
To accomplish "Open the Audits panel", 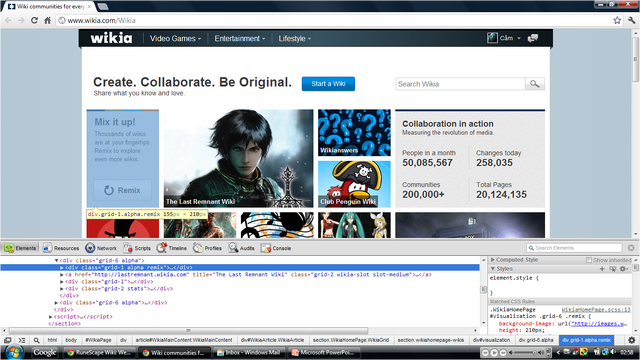I will point(241,248).
